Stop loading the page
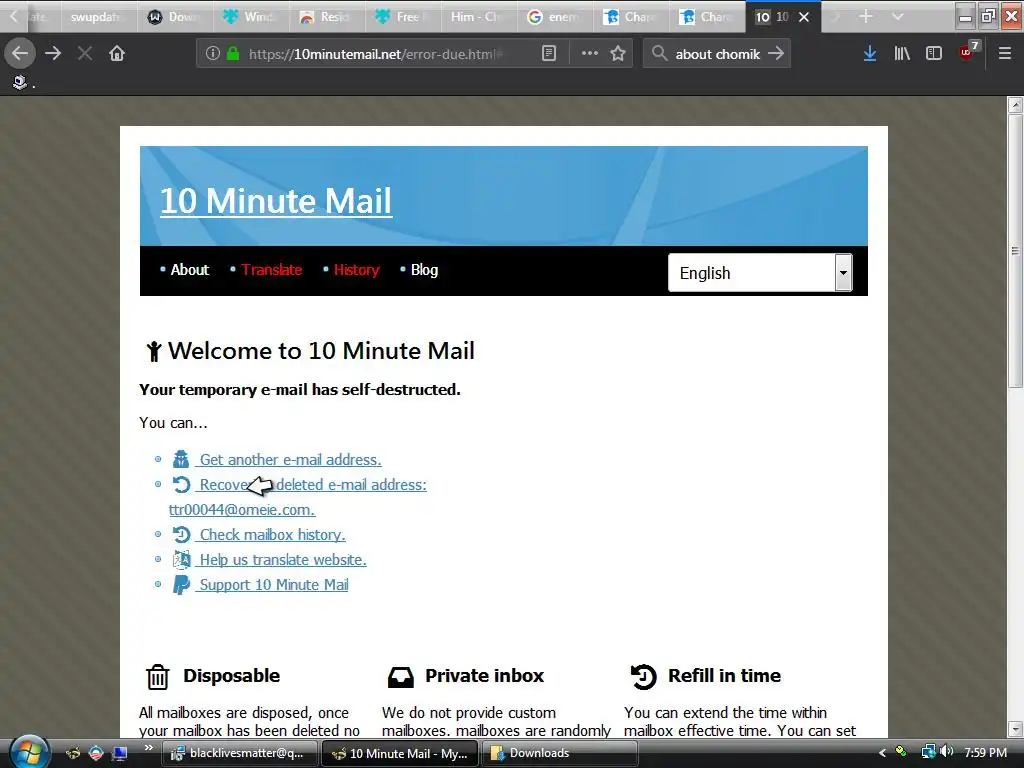This screenshot has height=768, width=1024. (x=84, y=54)
